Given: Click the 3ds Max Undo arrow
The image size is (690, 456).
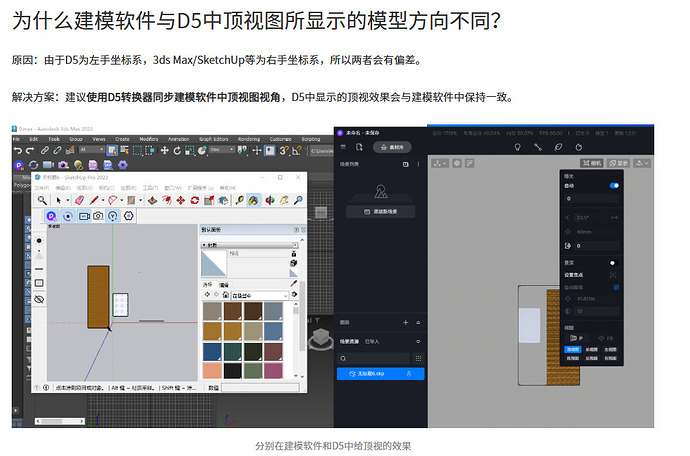Looking at the screenshot, I should tap(18, 151).
